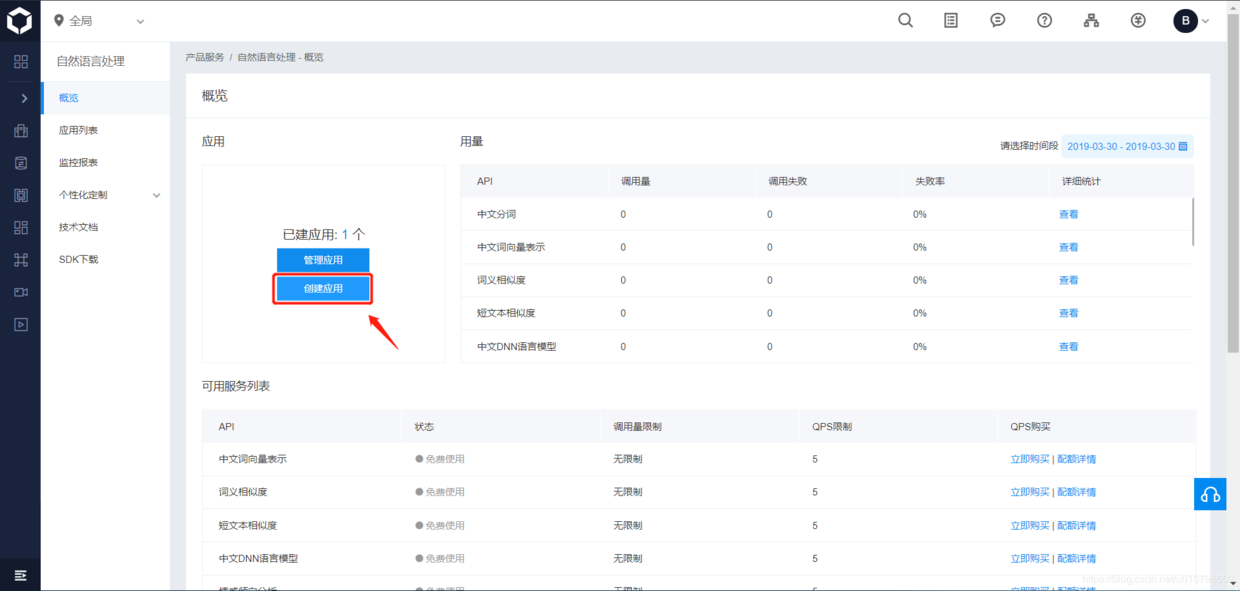Click the yen finance icon in the top bar
The image size is (1240, 591).
click(x=1138, y=20)
